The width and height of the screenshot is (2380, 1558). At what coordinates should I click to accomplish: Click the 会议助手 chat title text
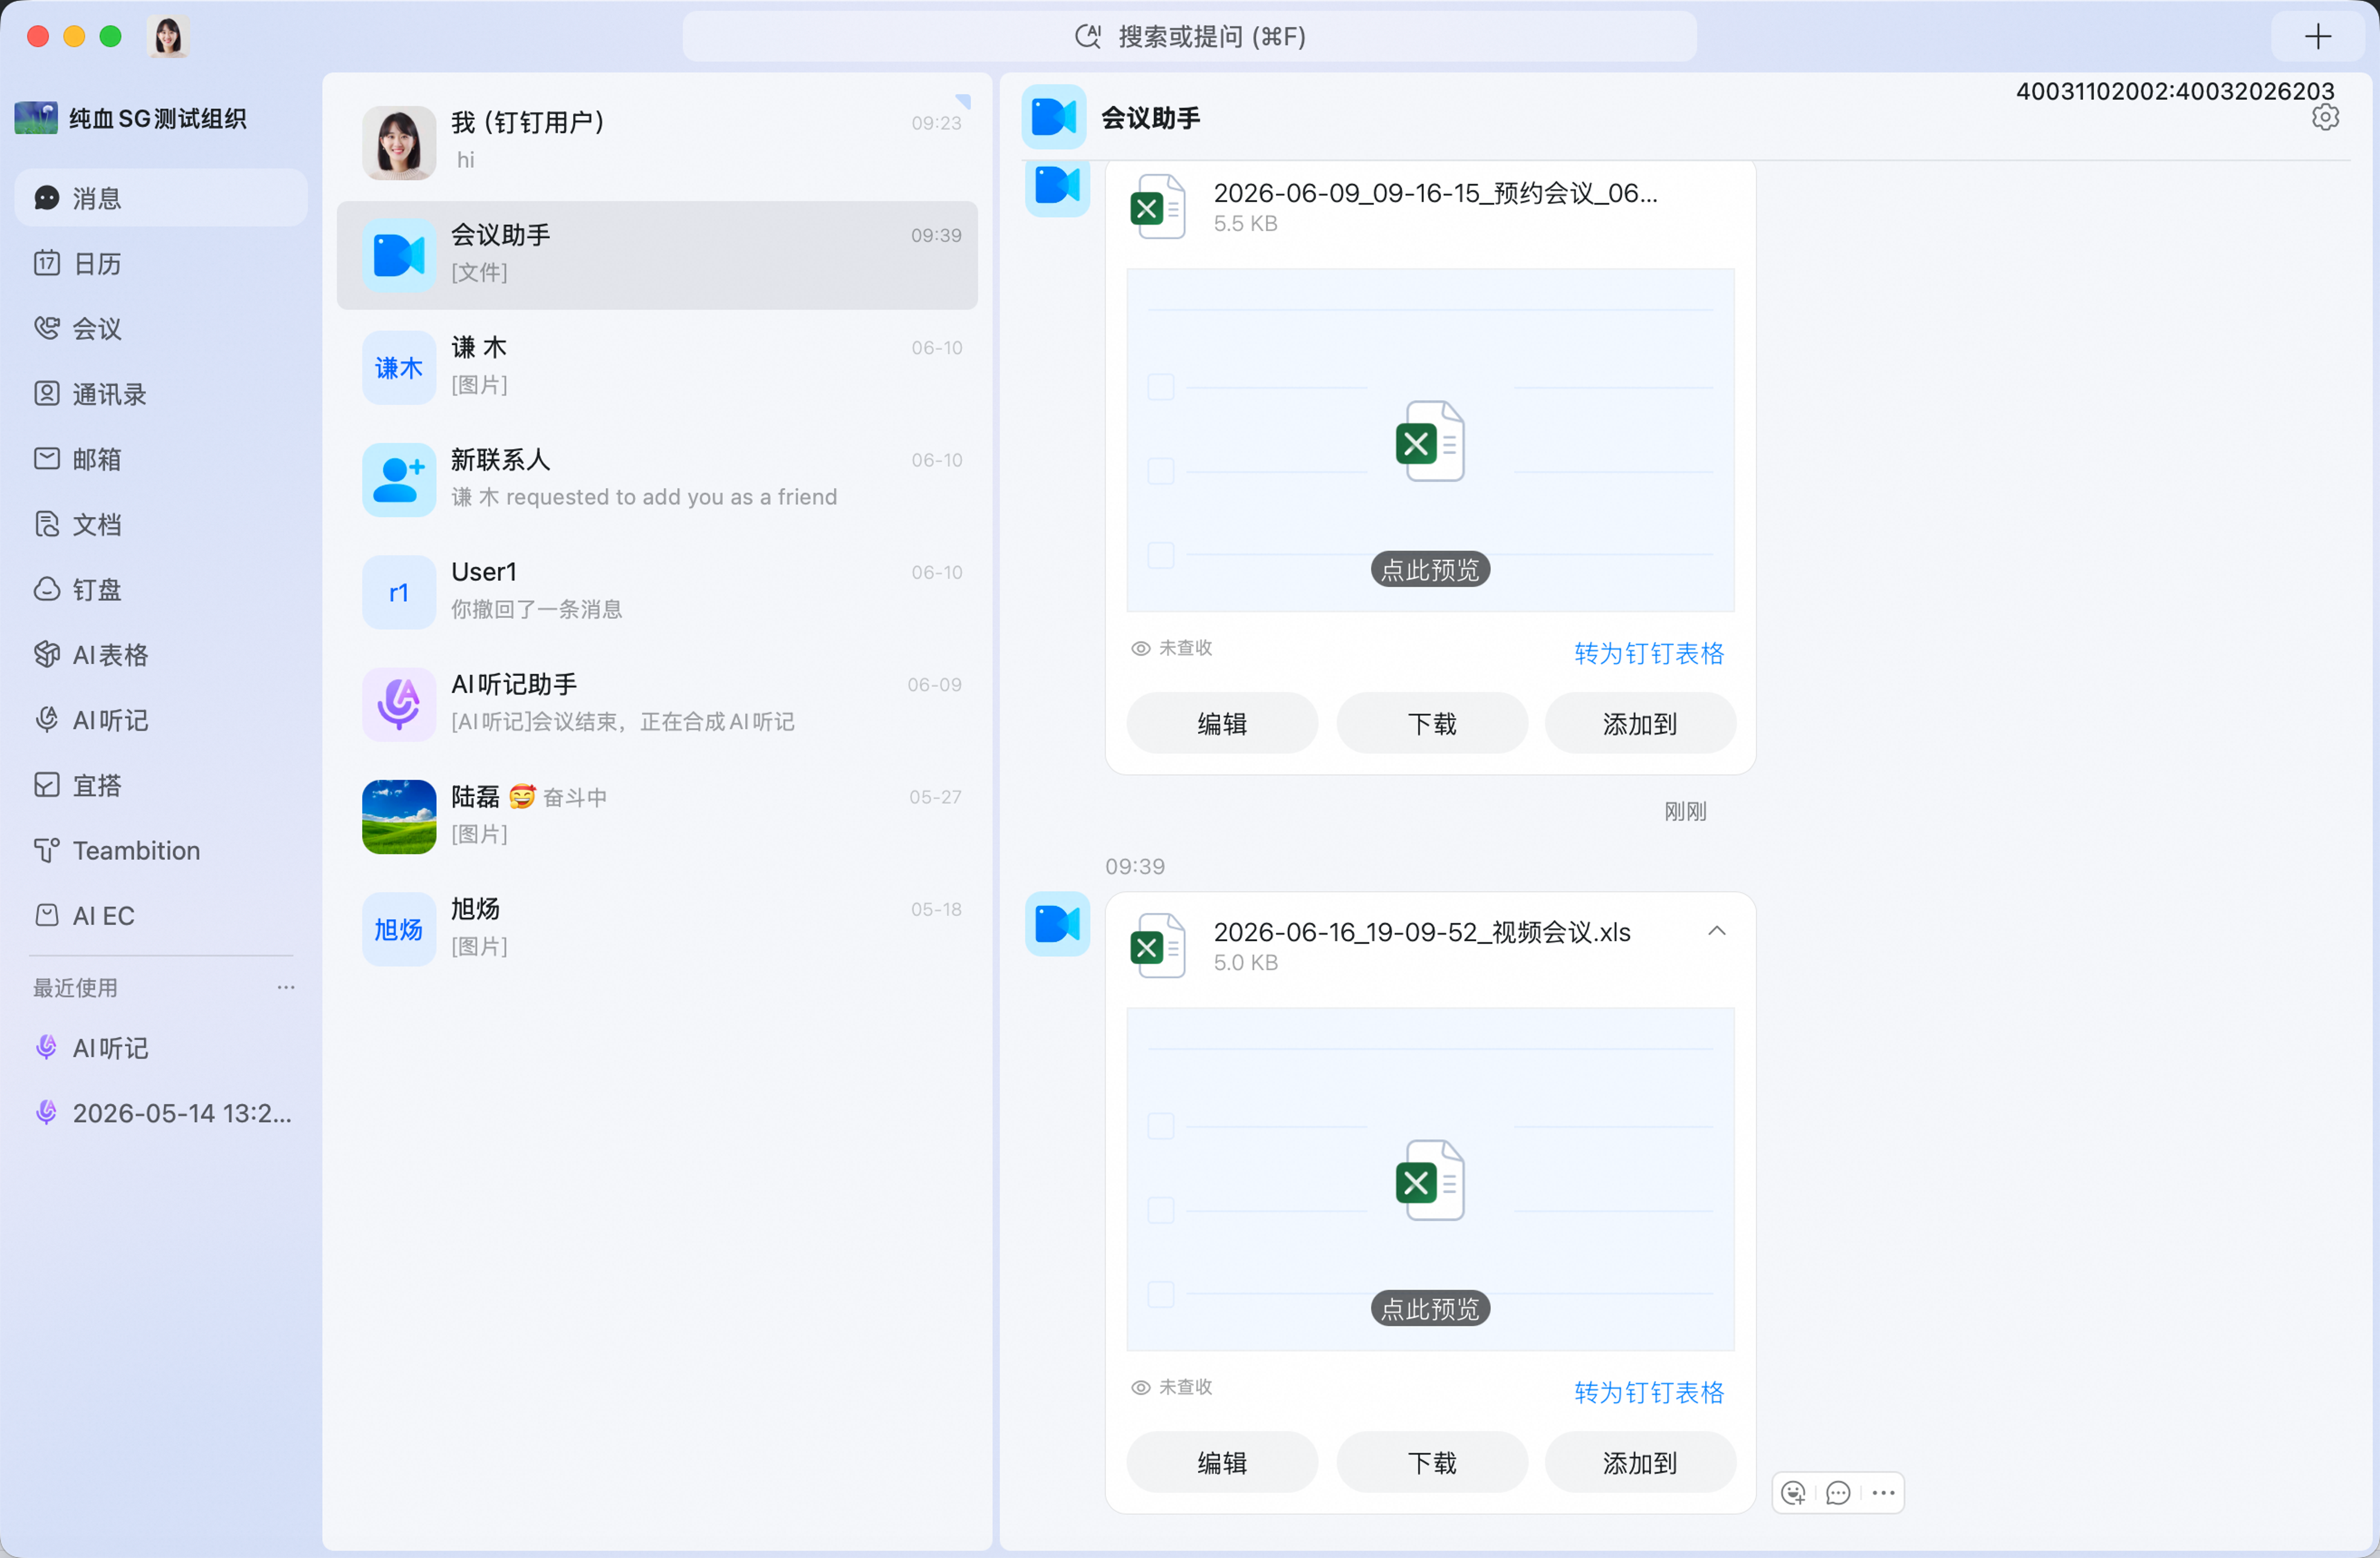1150,118
